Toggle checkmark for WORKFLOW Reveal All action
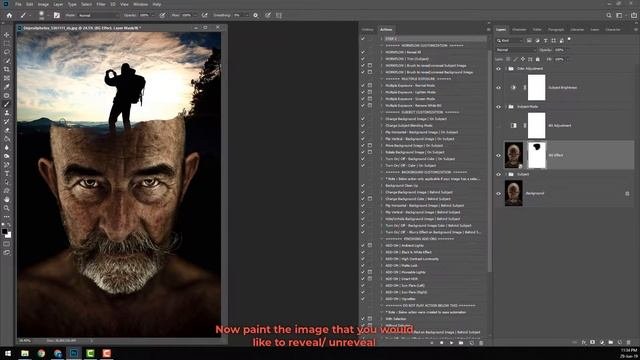 point(363,52)
